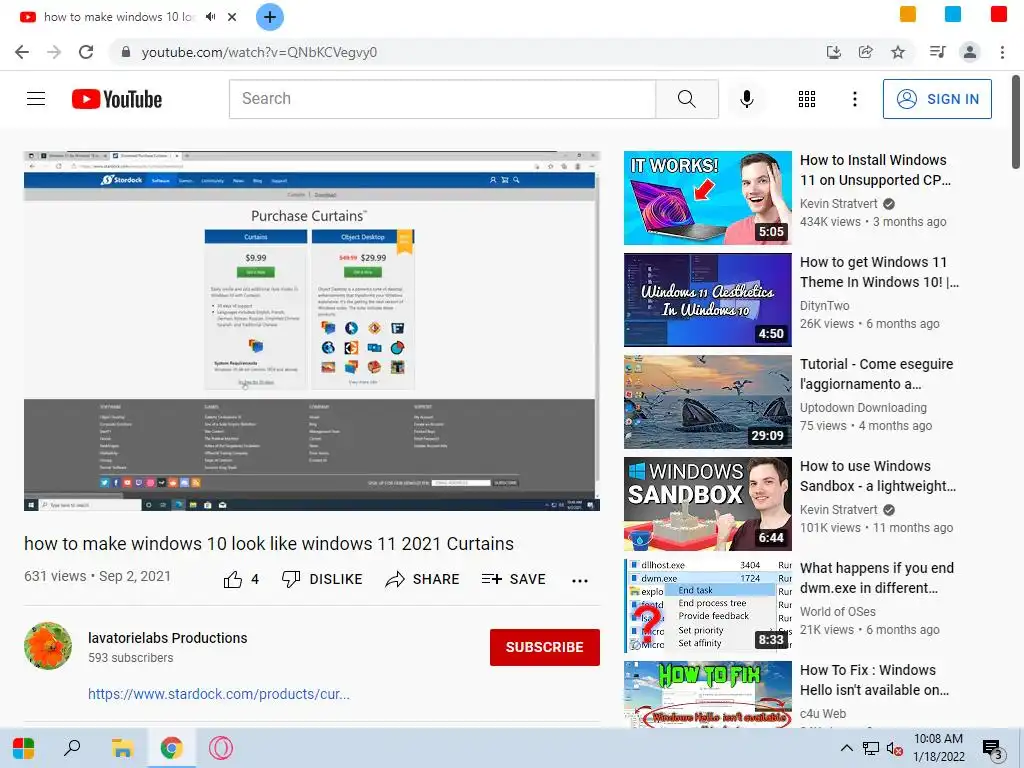Screen dimensions: 1024x768
Task: Open the YouTube hamburger guide menu
Action: coord(36,99)
